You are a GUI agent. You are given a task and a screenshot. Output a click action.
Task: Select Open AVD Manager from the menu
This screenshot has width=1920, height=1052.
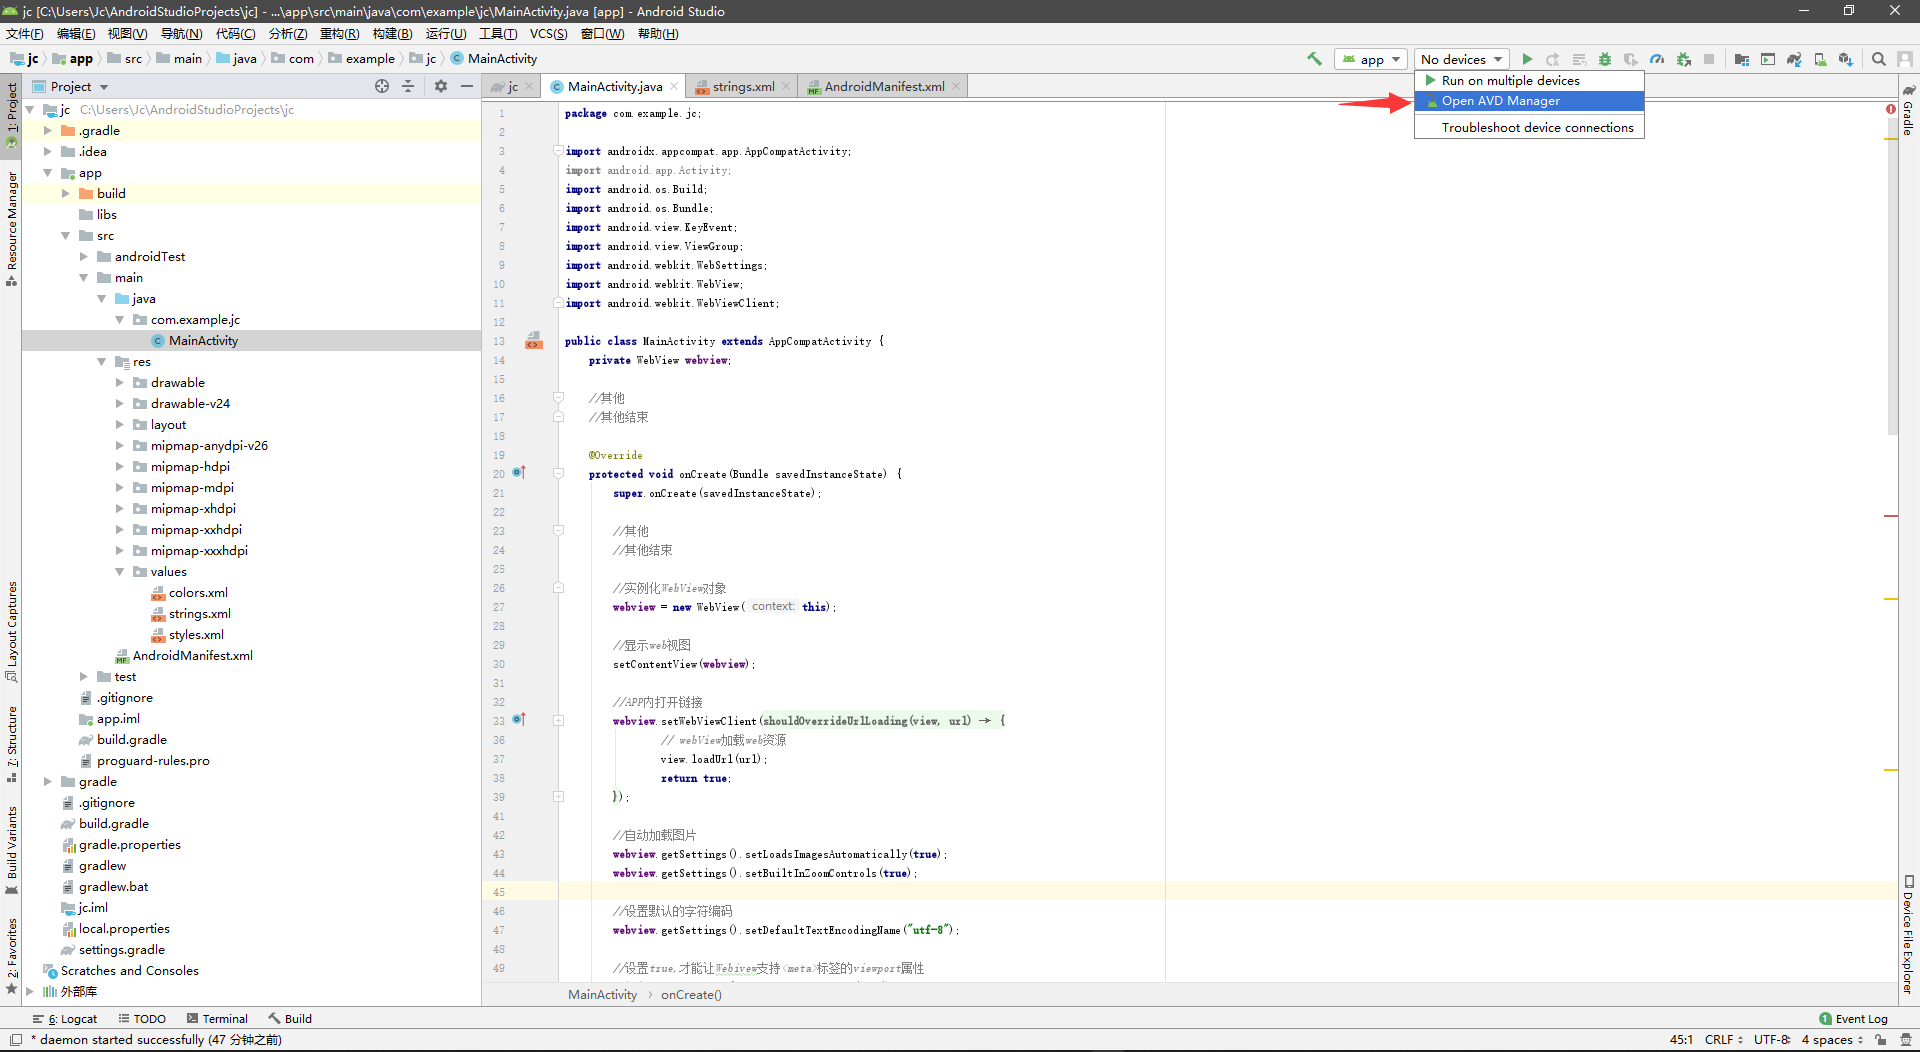point(1529,101)
